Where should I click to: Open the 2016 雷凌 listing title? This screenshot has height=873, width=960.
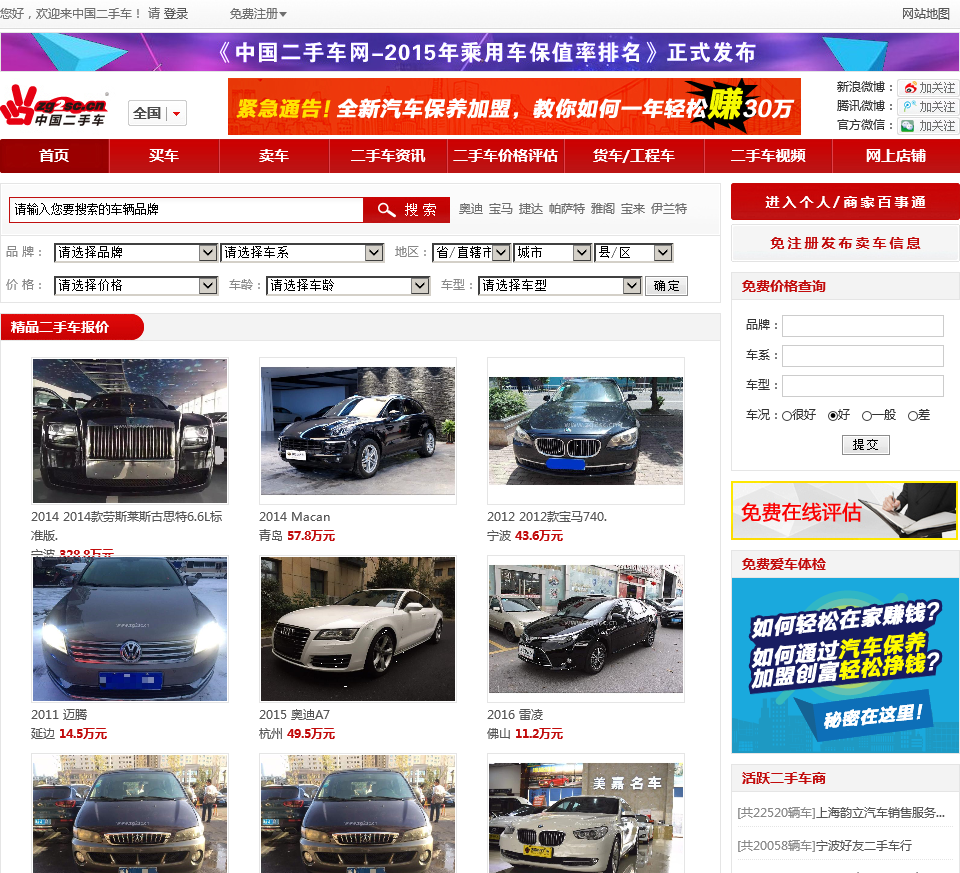[x=515, y=715]
